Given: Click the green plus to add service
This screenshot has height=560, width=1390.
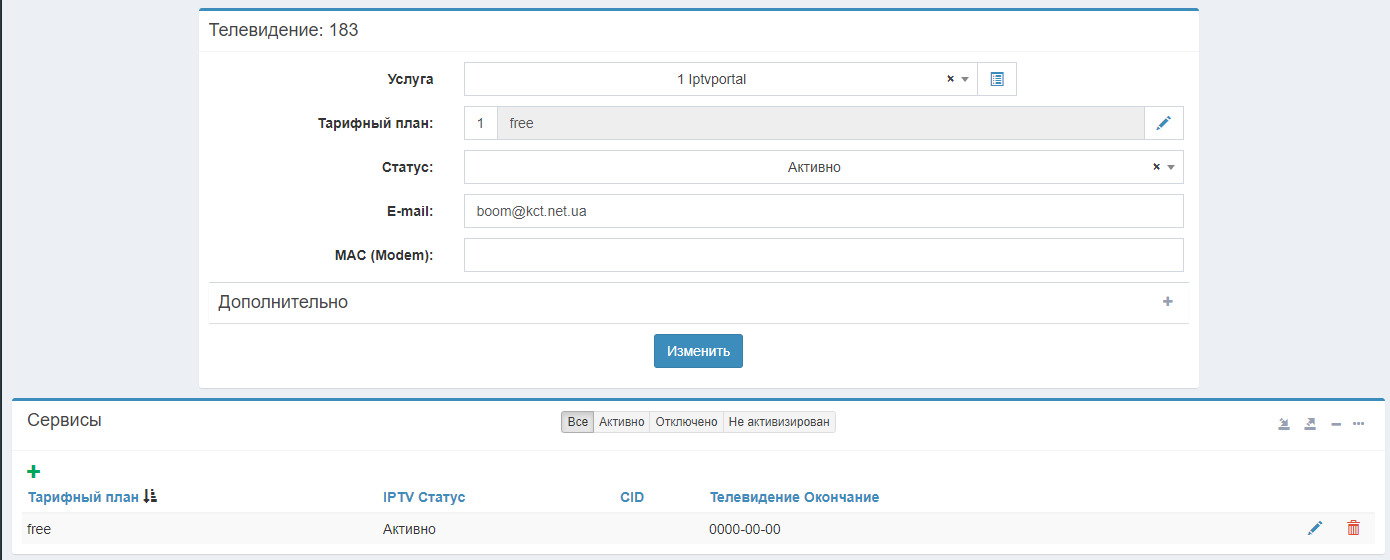Looking at the screenshot, I should point(34,471).
